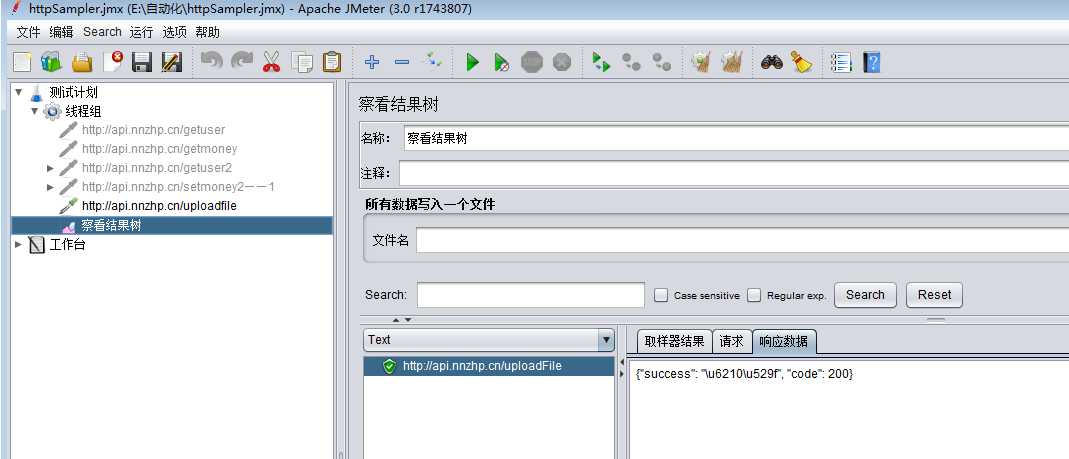This screenshot has width=1069, height=459.
Task: Select the 工作台 tree item
Action: [x=67, y=245]
